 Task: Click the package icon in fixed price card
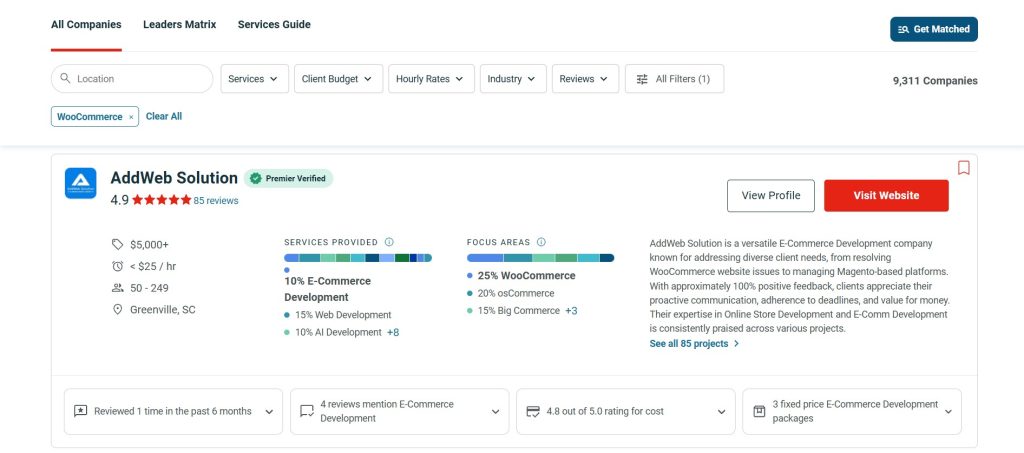[759, 411]
